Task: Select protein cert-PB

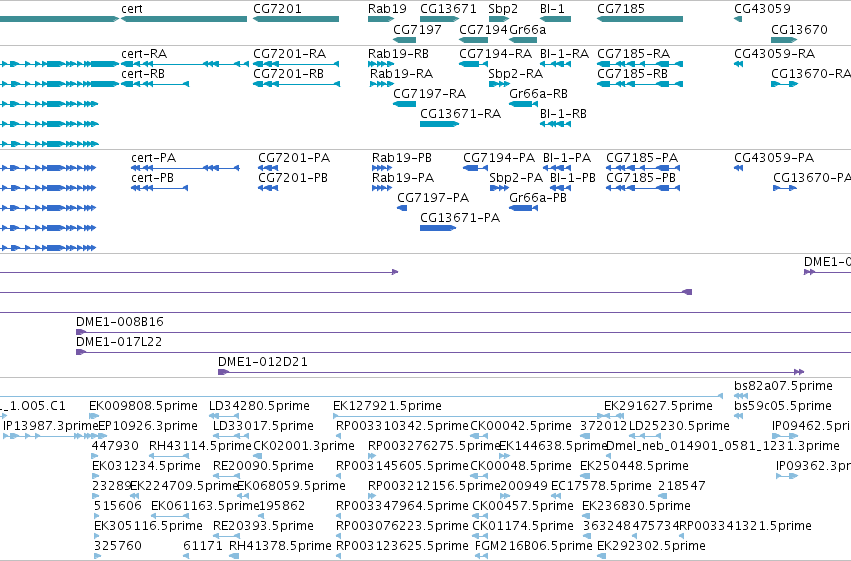Action: point(153,178)
